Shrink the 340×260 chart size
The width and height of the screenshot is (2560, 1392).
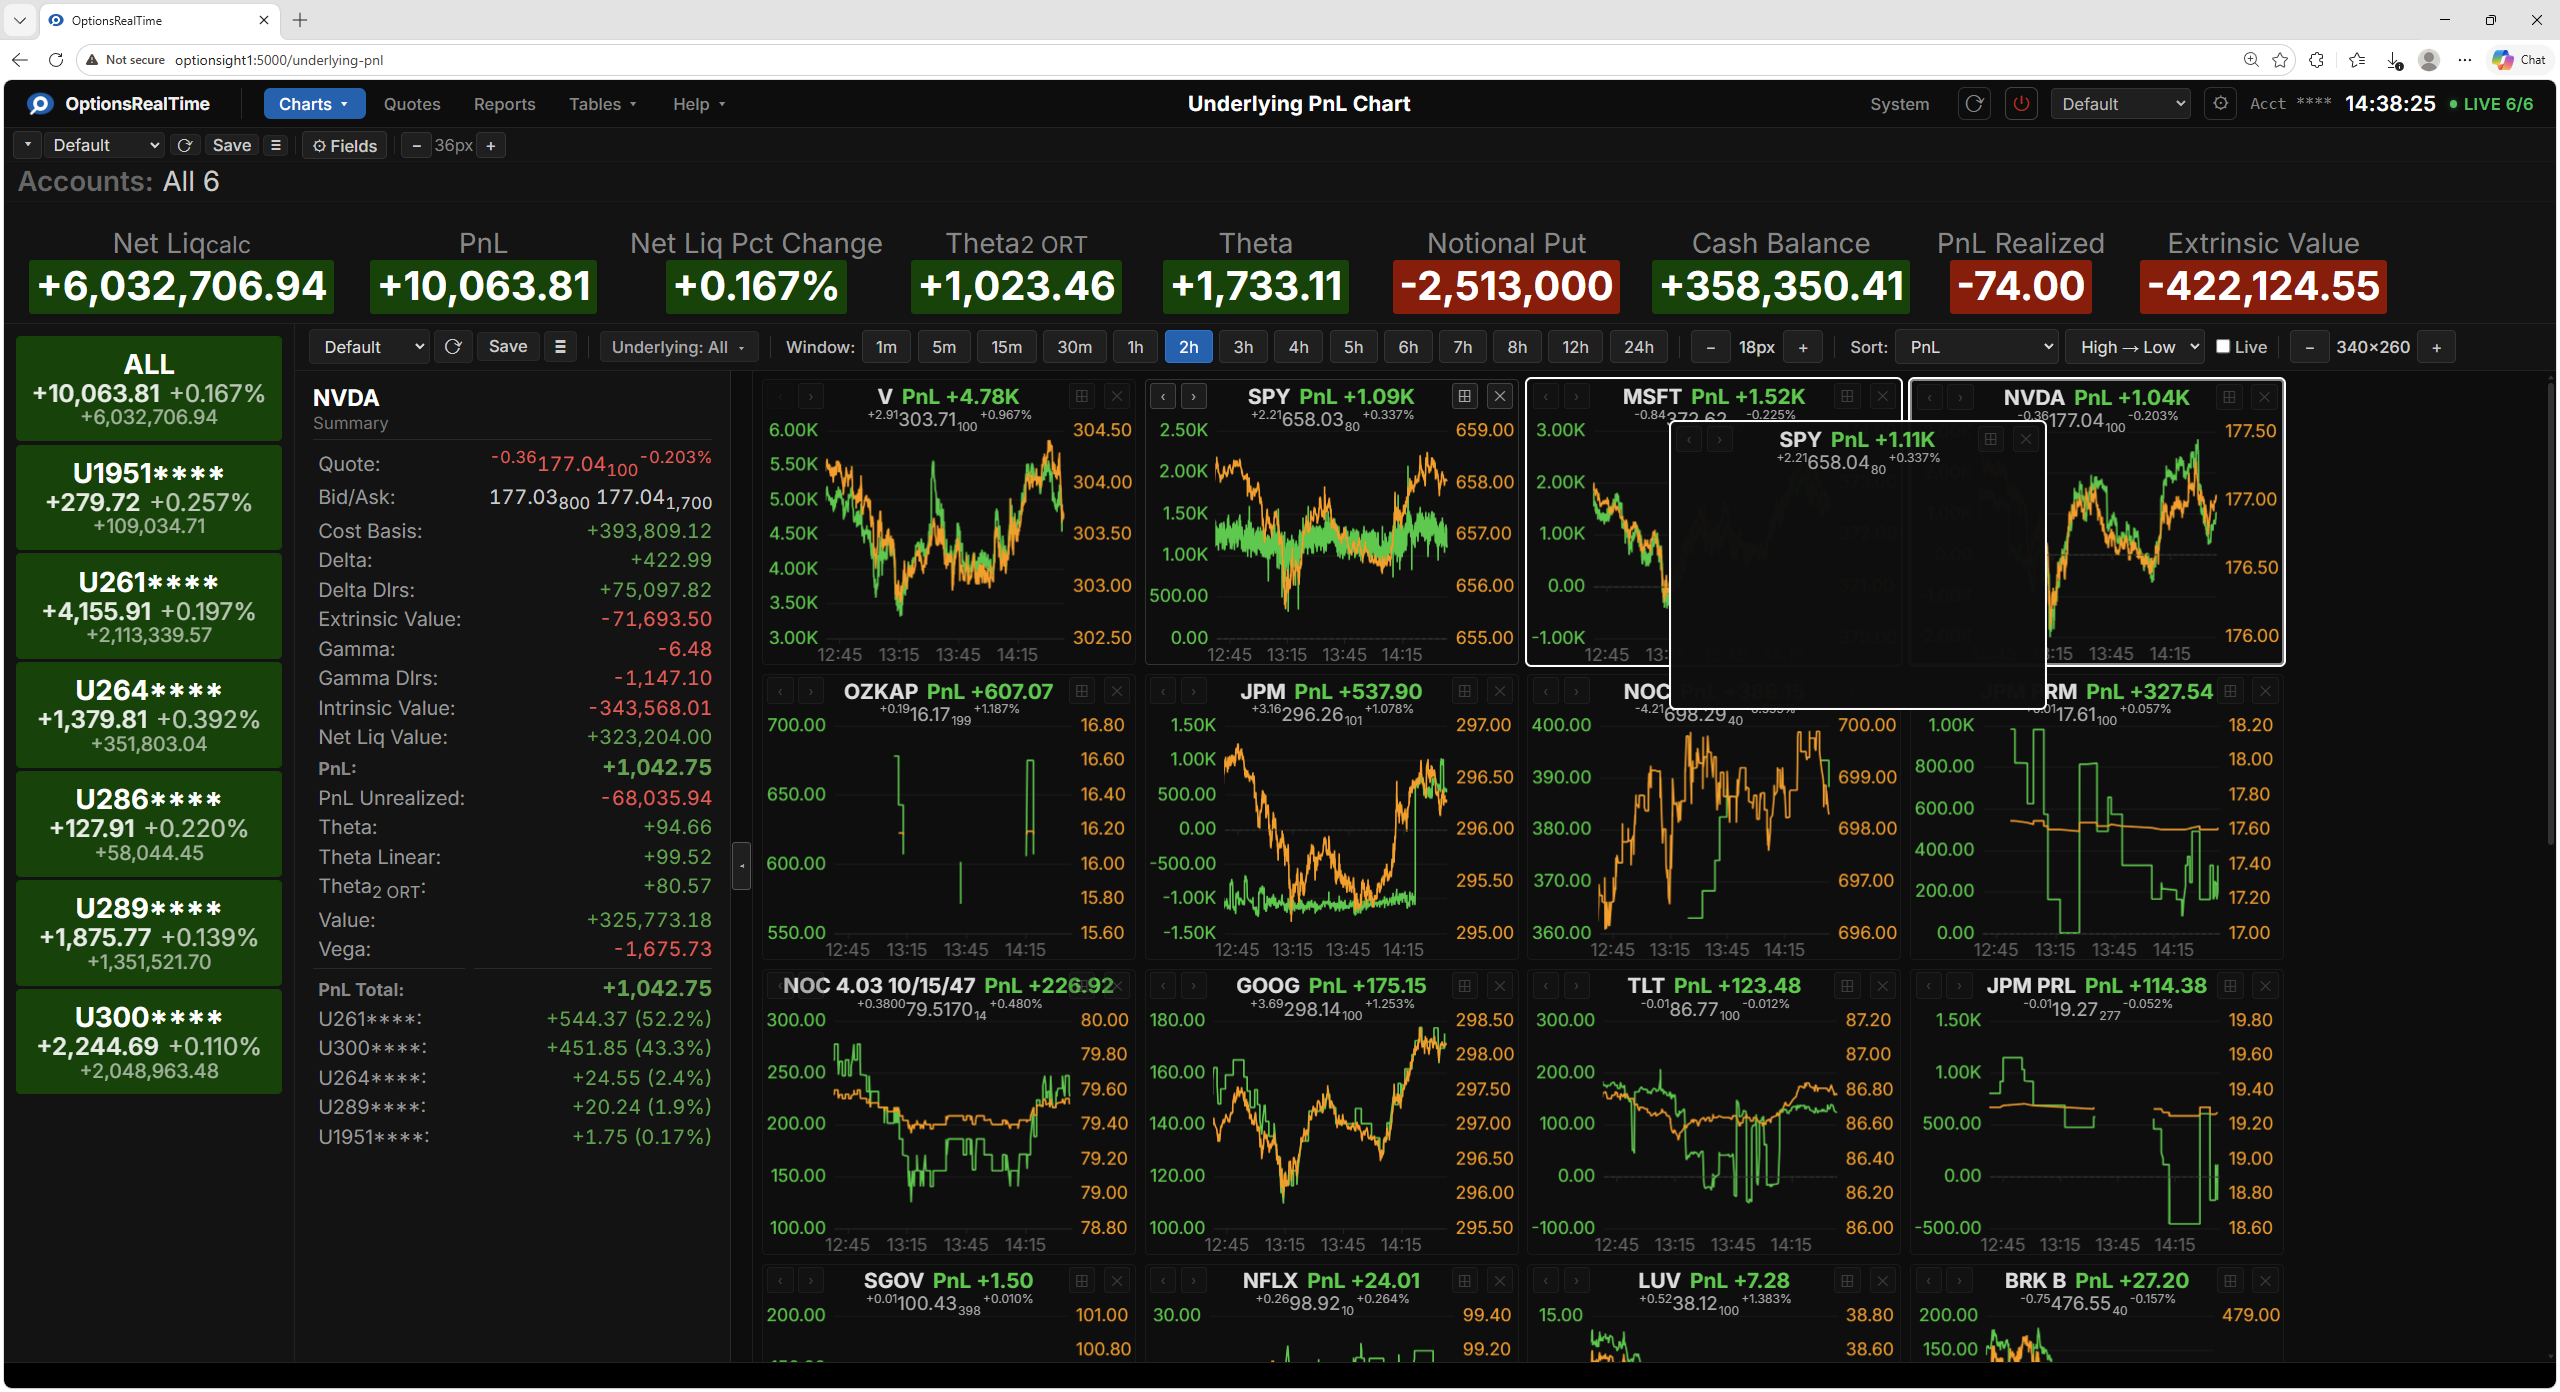(x=2309, y=348)
